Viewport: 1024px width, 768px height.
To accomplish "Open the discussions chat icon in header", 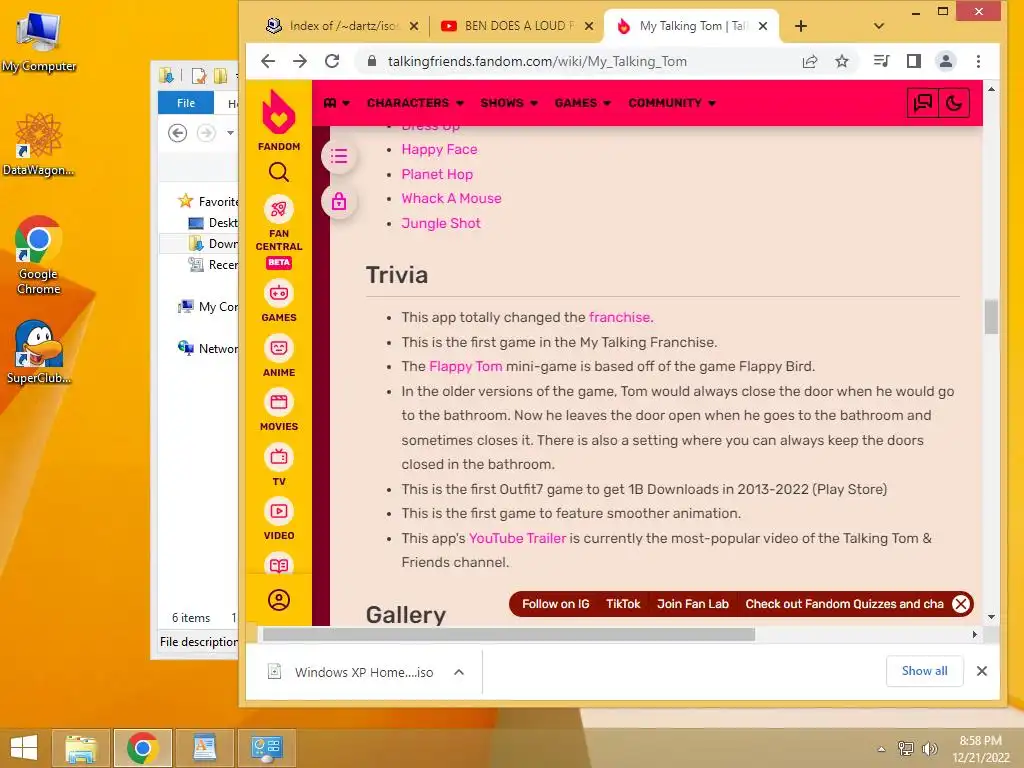I will point(923,103).
